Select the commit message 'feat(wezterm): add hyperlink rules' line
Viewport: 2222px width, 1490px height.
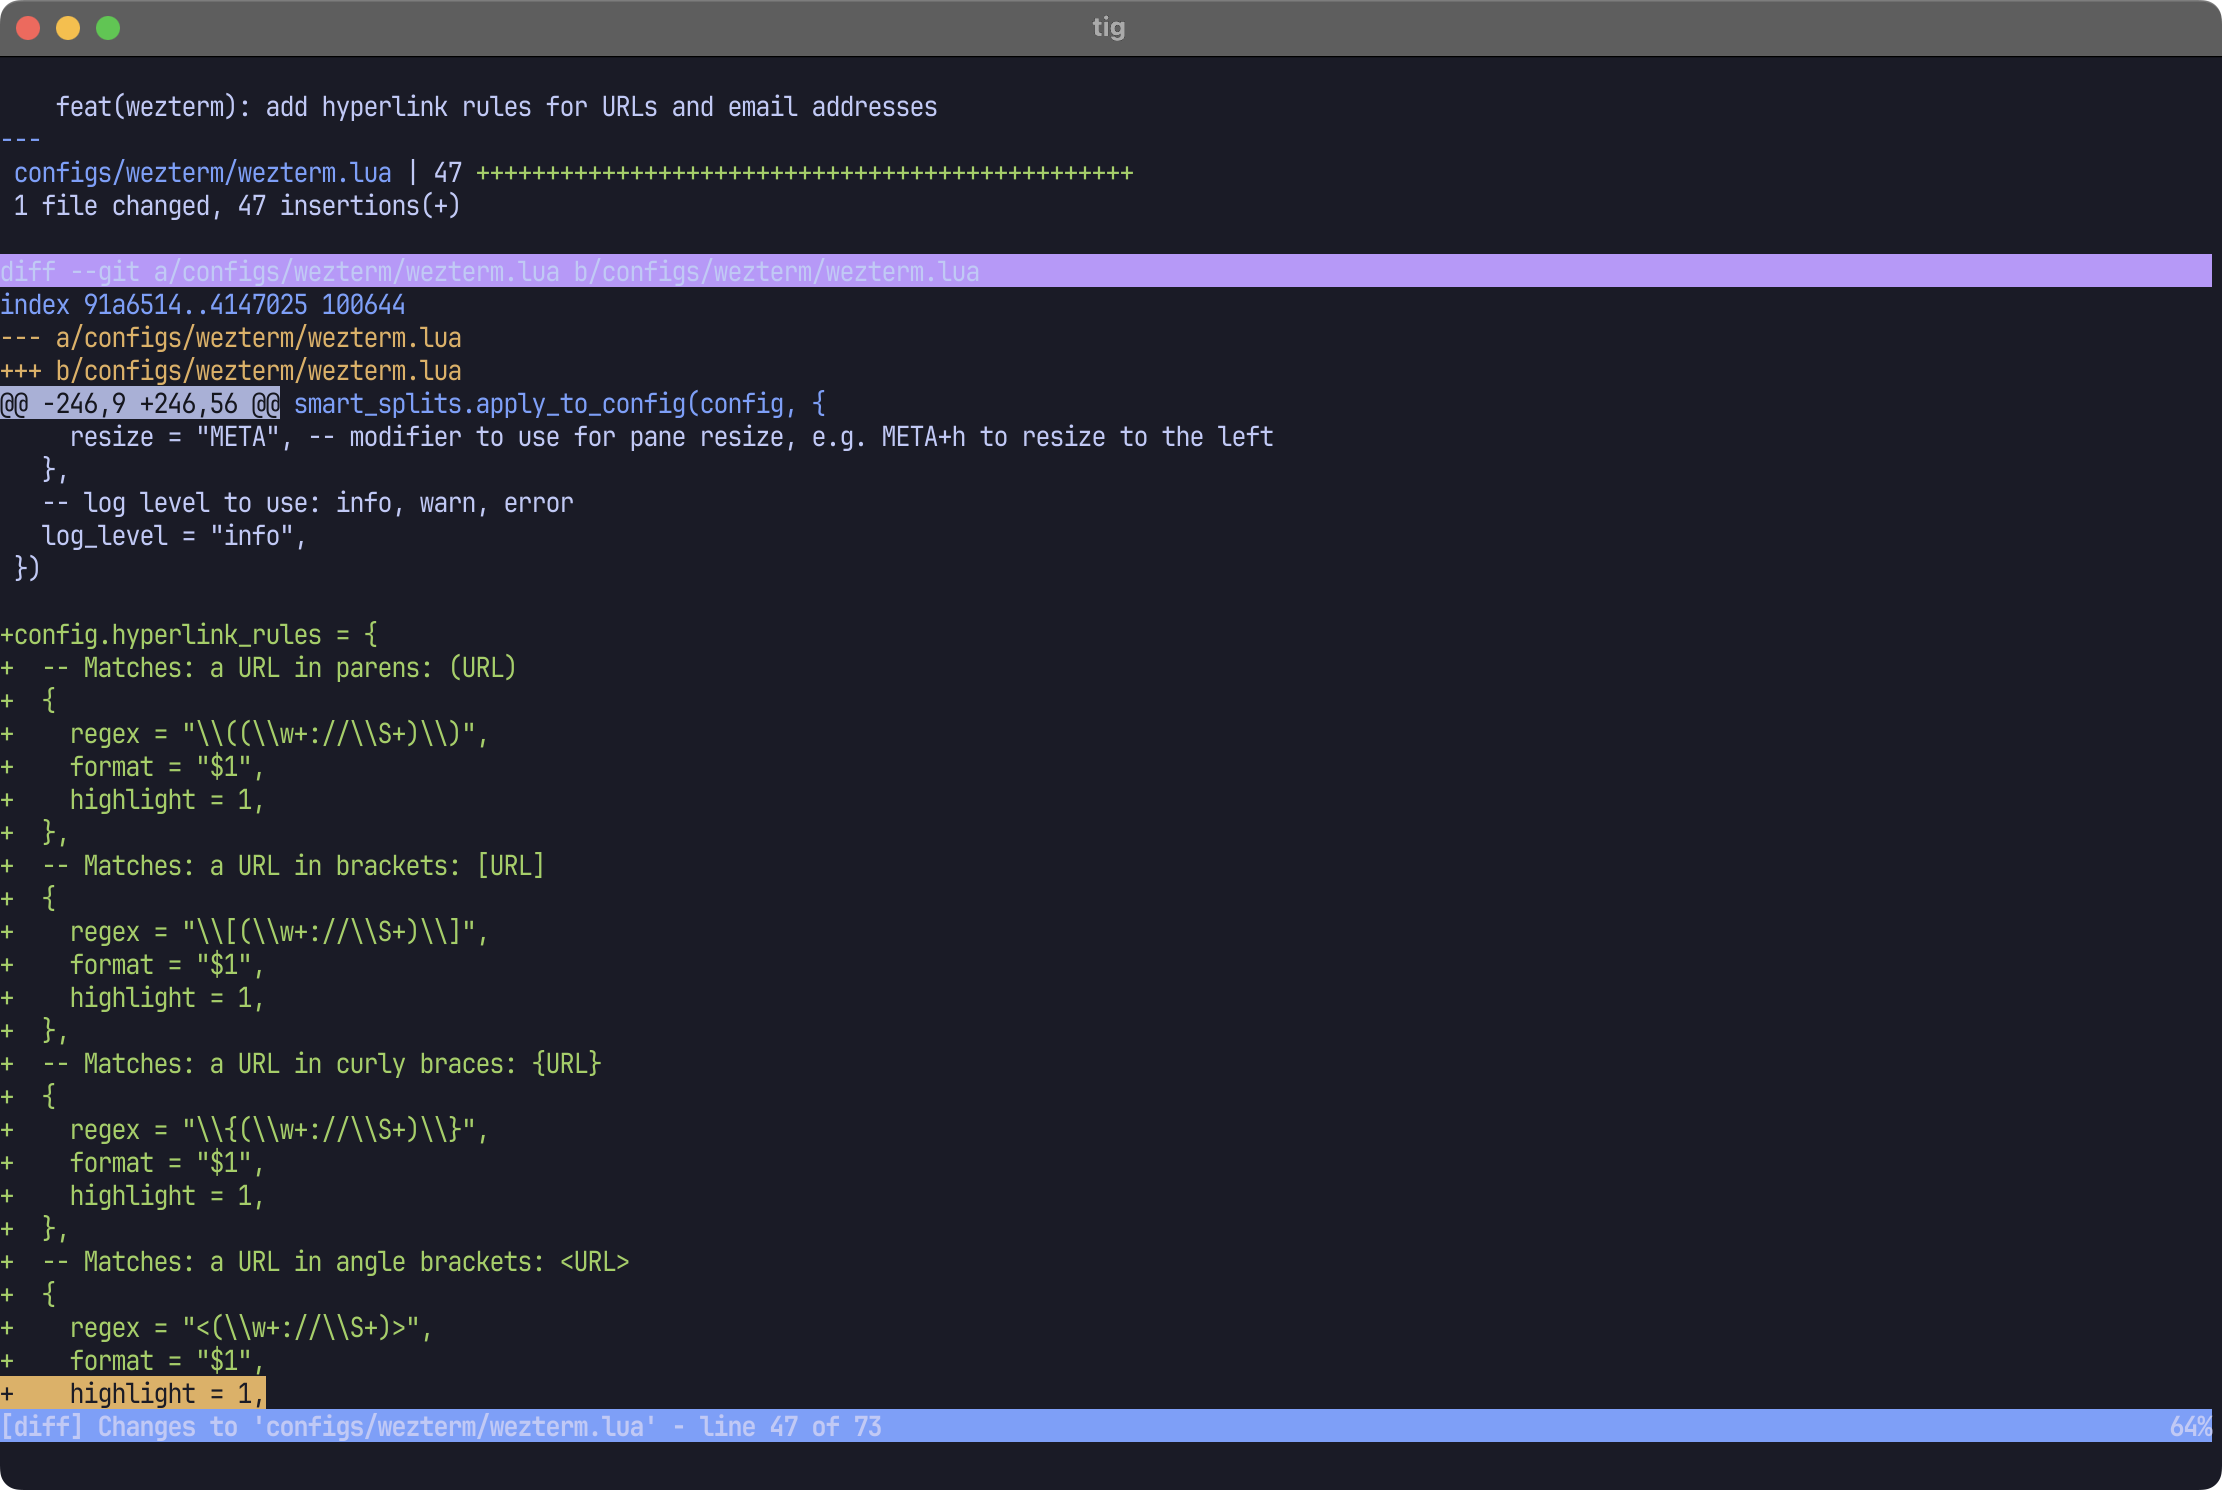point(496,107)
